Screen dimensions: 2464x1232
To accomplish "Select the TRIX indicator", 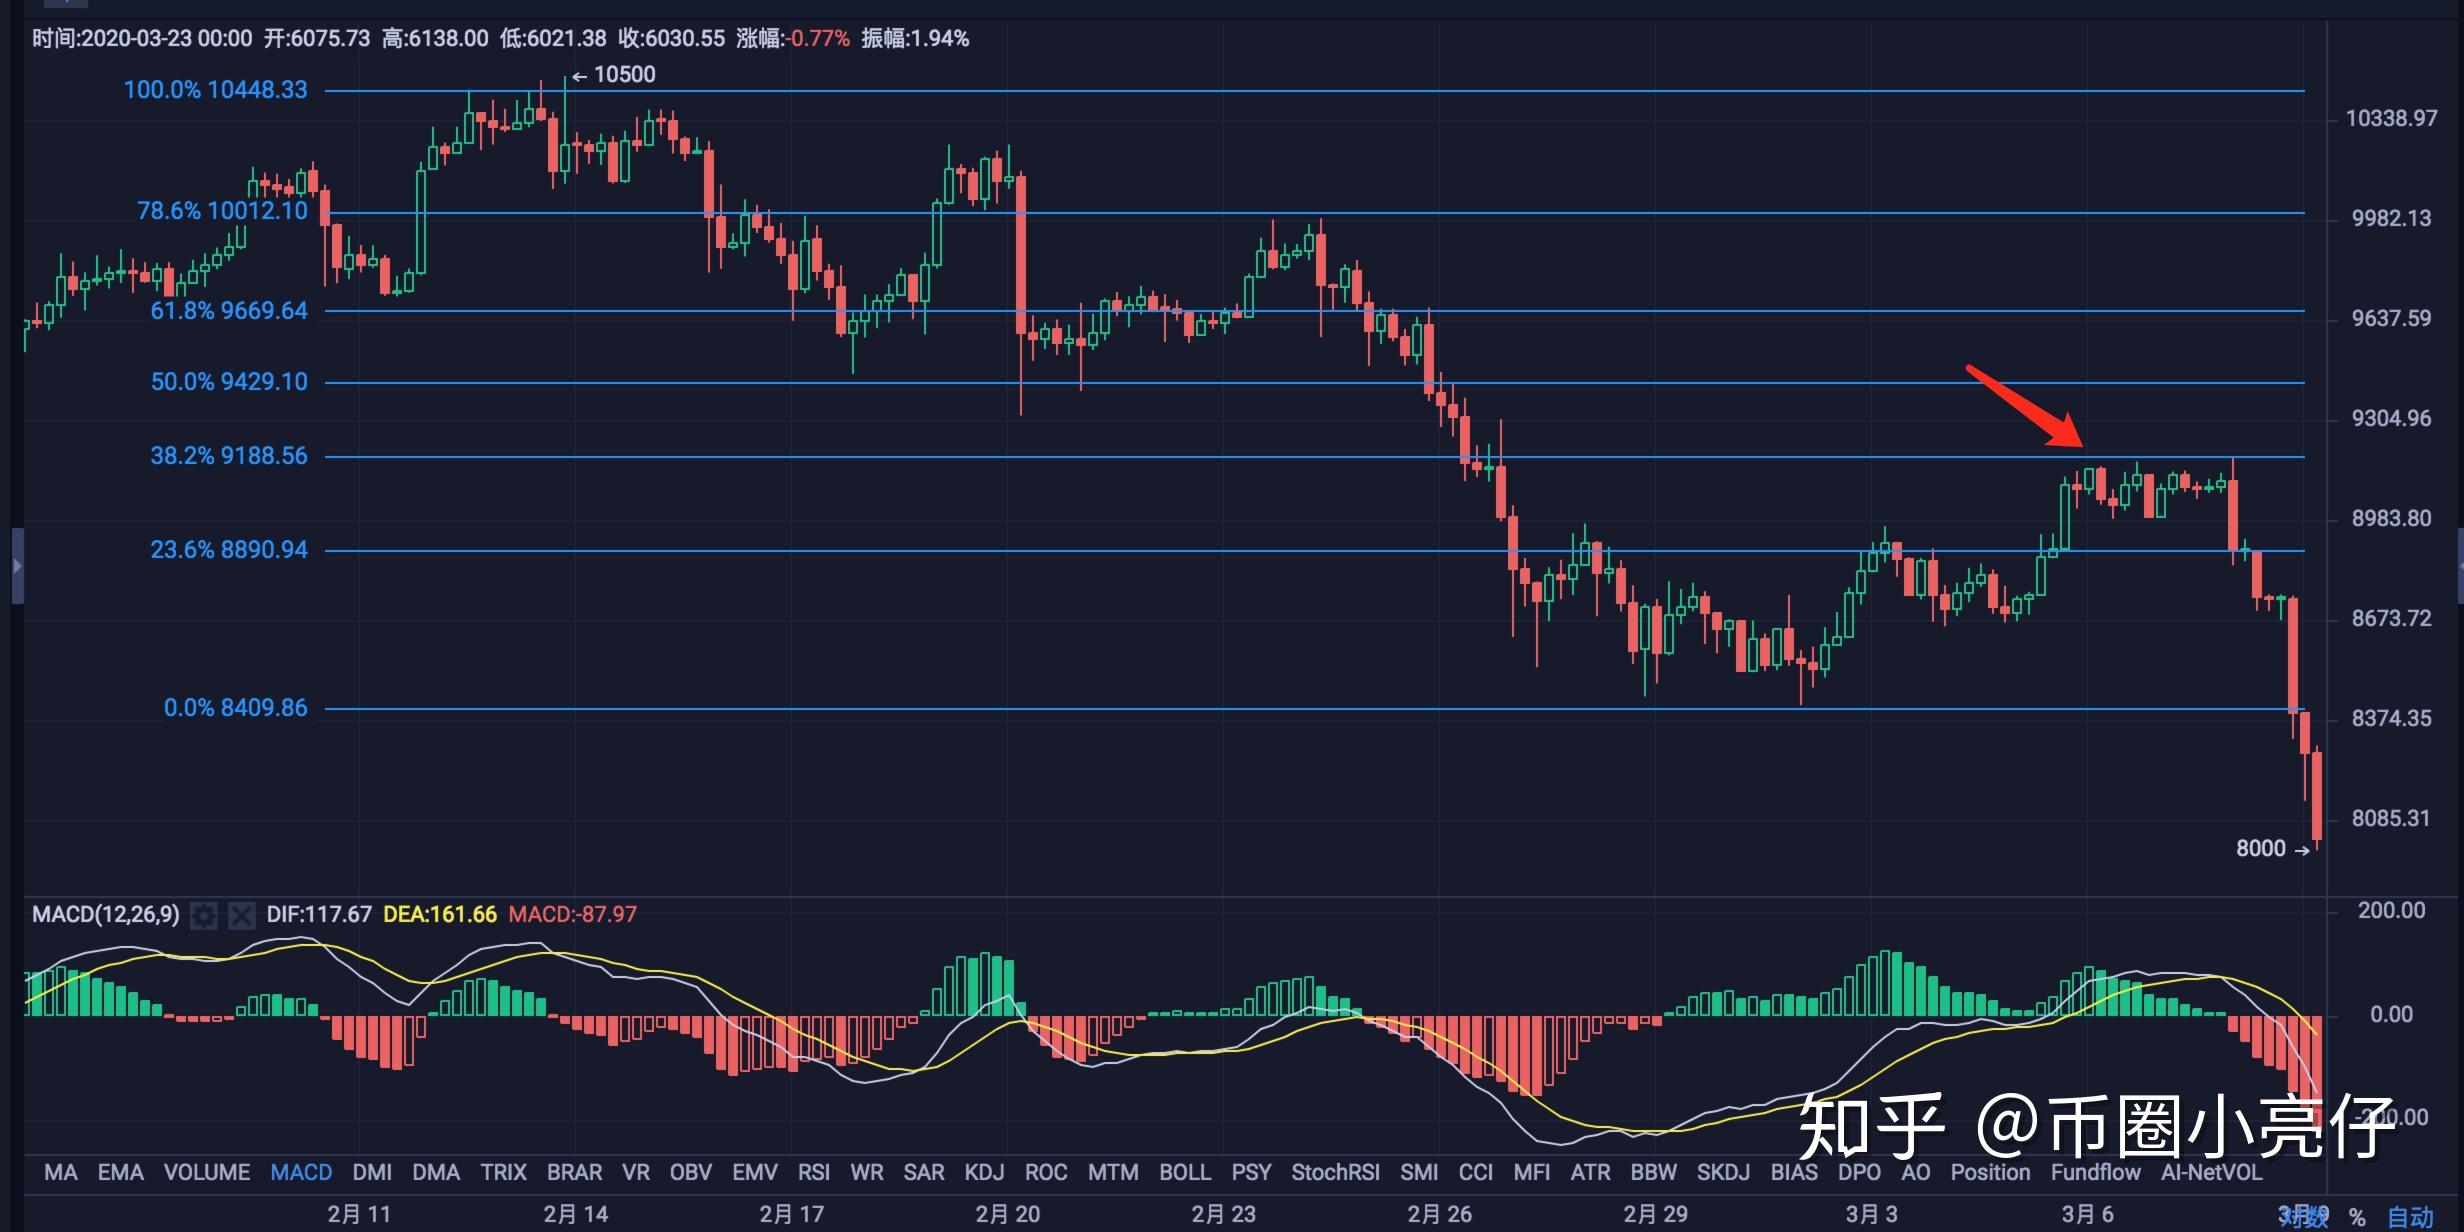I will click(x=503, y=1172).
